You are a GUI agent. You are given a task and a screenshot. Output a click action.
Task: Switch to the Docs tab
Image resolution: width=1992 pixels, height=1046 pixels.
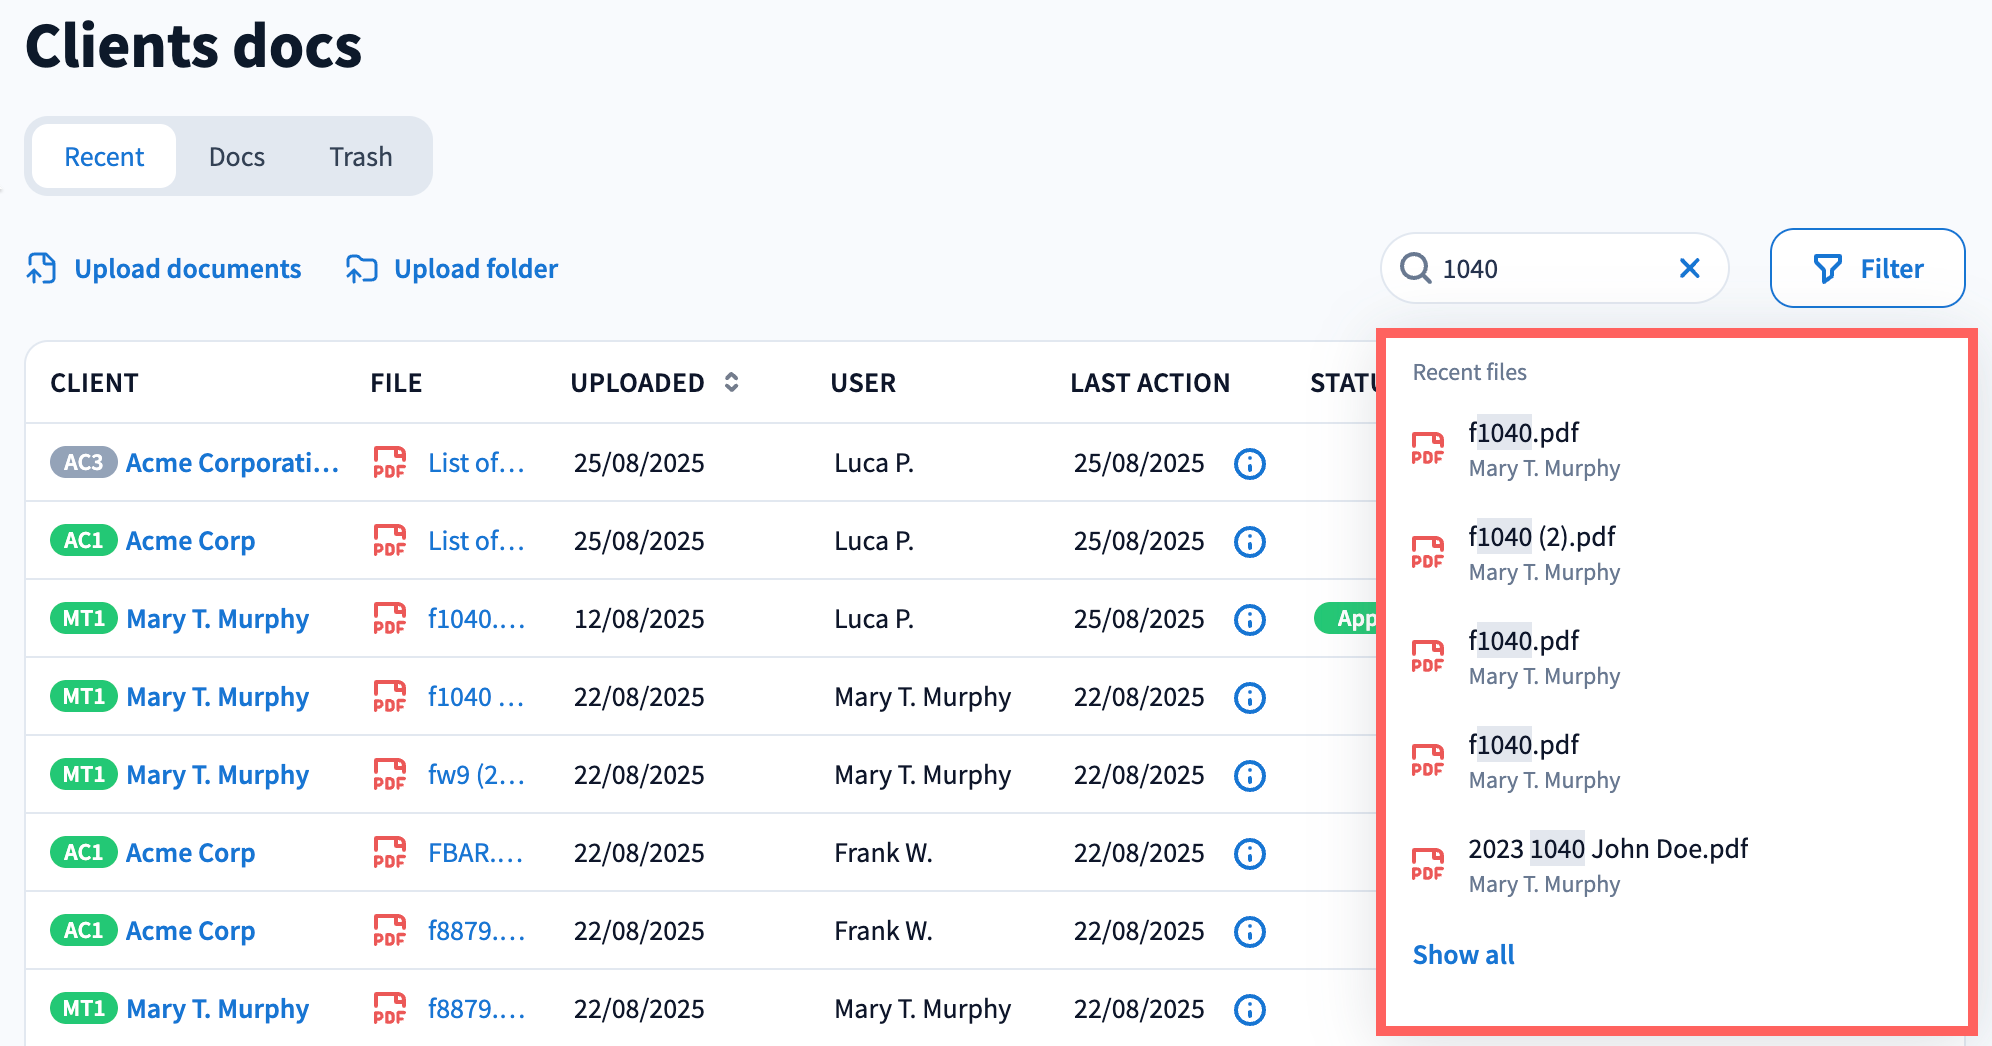point(237,157)
